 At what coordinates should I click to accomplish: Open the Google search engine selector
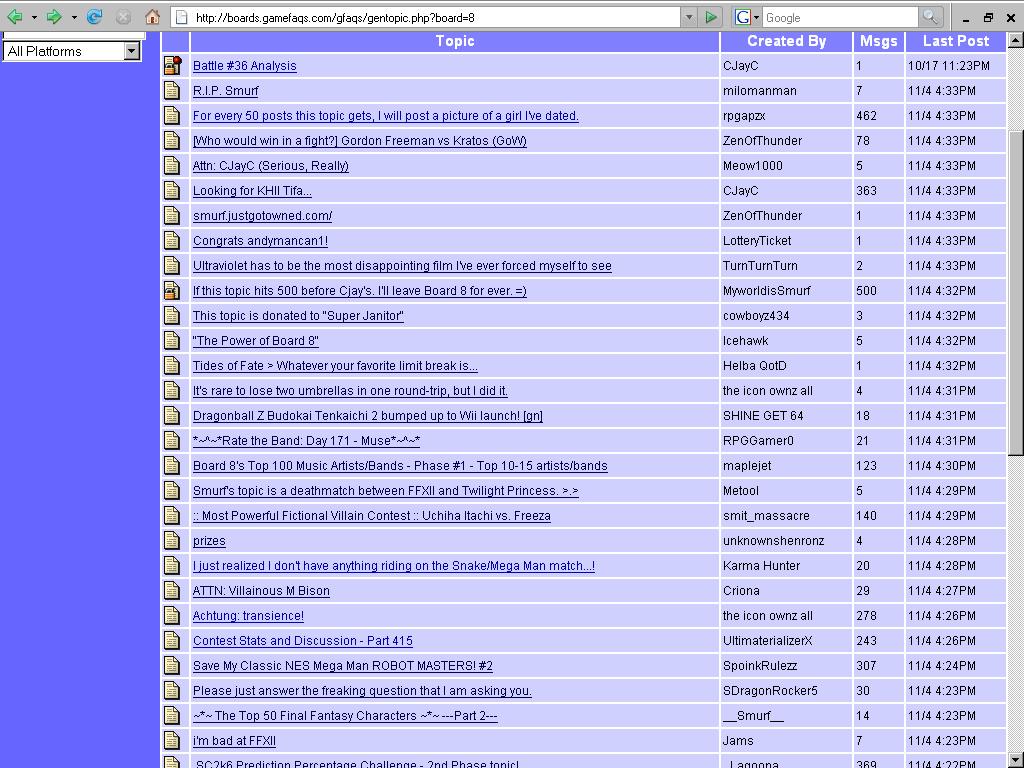[x=746, y=17]
